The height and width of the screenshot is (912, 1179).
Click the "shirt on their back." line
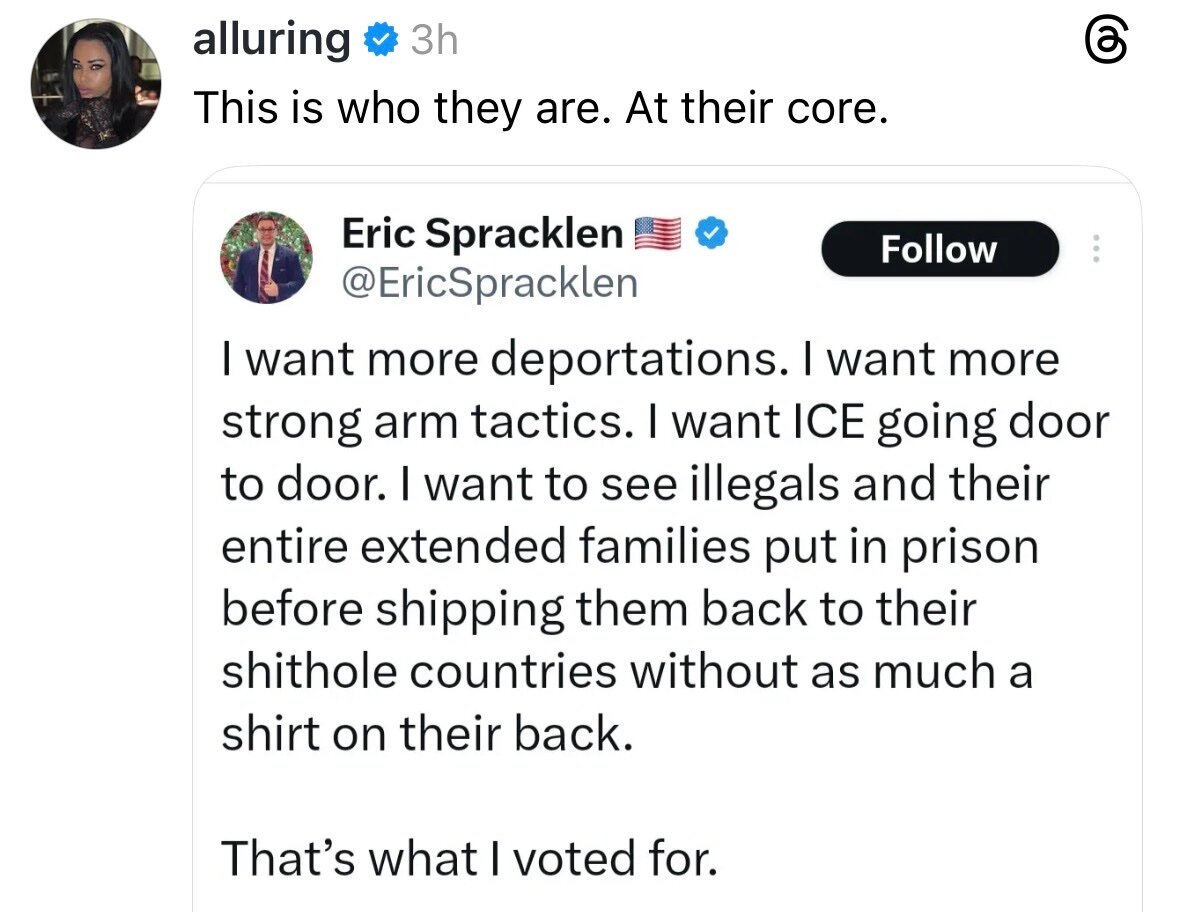pyautogui.click(x=427, y=734)
